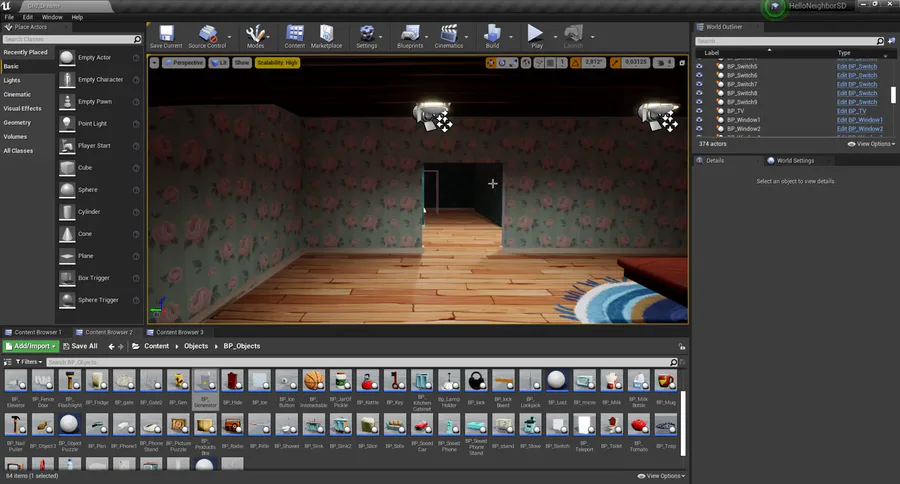900x484 pixels.
Task: Click the maximize viewport icon
Action: tap(682, 63)
